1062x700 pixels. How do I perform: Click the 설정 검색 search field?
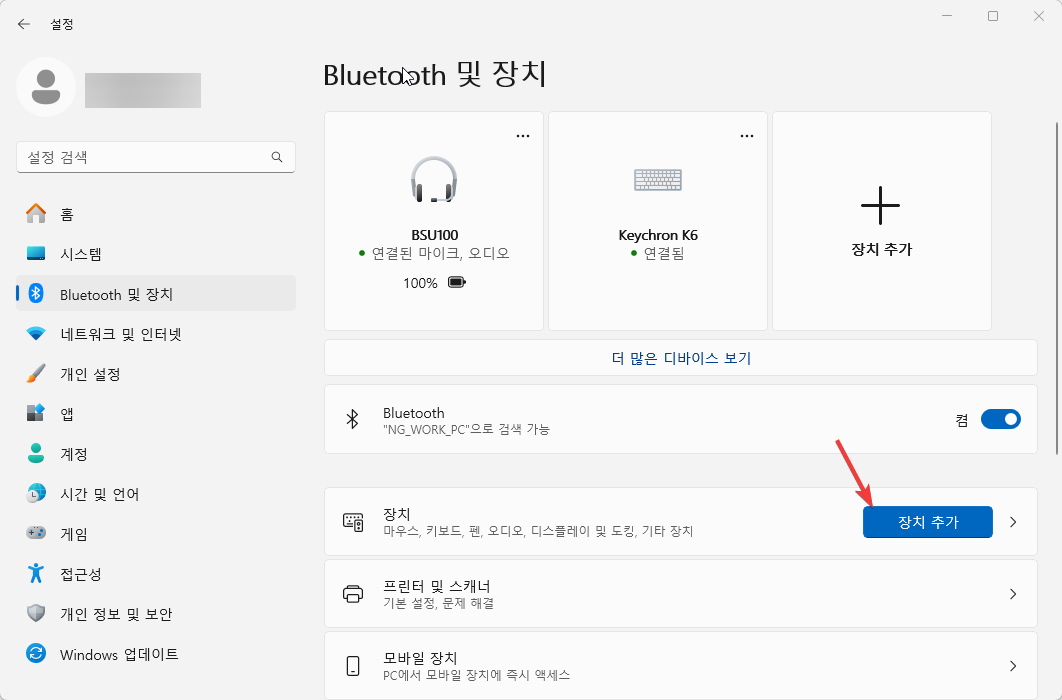(x=156, y=157)
